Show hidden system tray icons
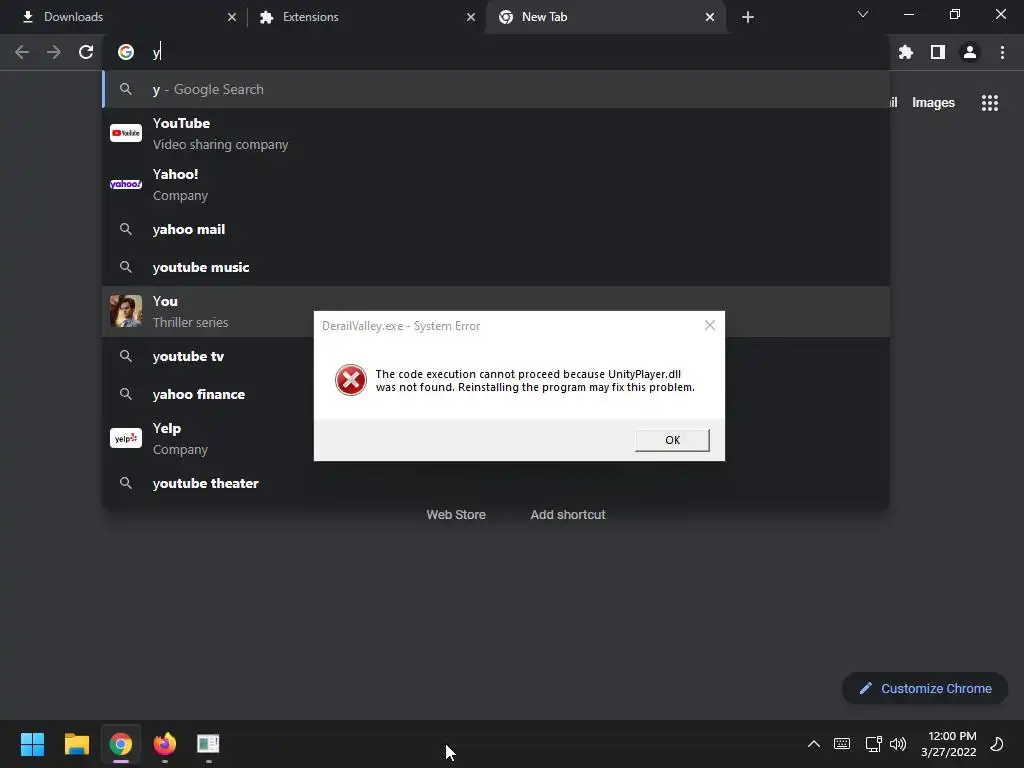The image size is (1024, 768). (814, 744)
